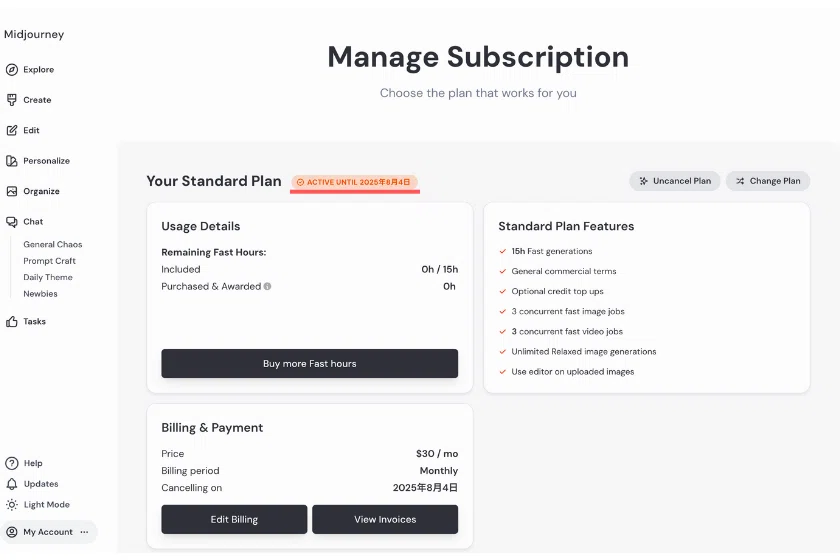Click the Create brush icon

tap(12, 100)
